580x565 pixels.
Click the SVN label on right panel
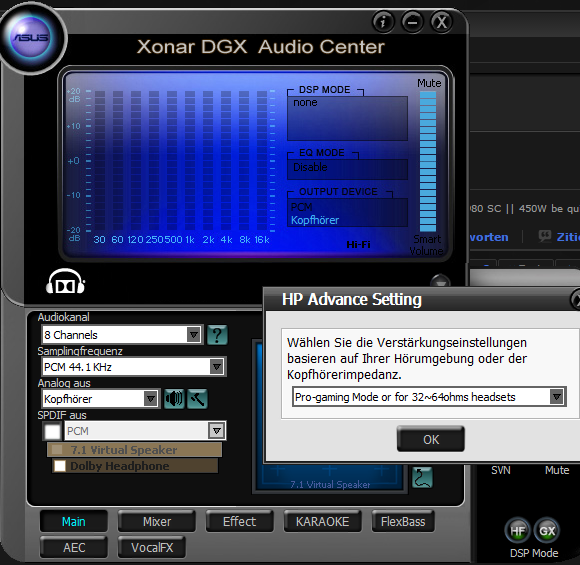(x=500, y=470)
